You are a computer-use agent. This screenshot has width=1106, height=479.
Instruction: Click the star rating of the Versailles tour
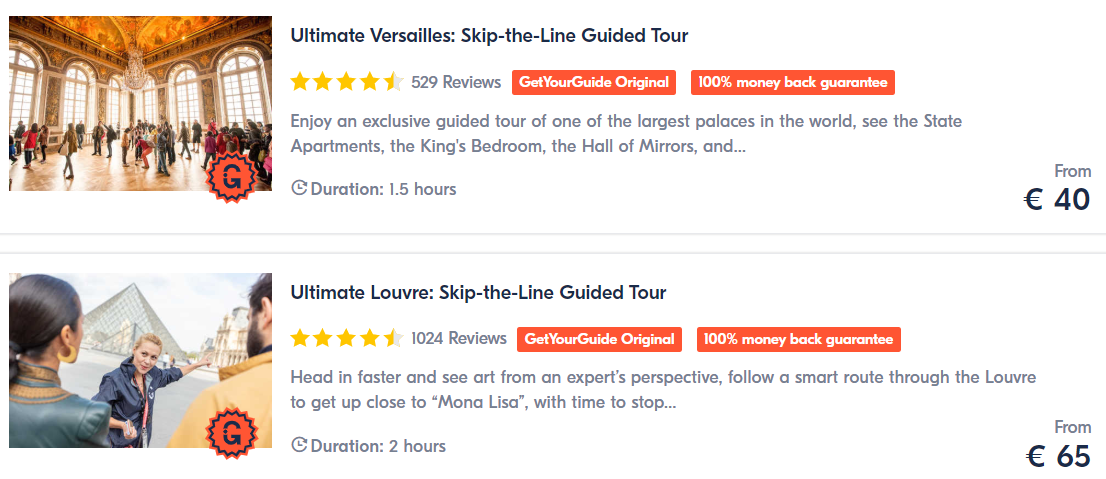(x=347, y=82)
